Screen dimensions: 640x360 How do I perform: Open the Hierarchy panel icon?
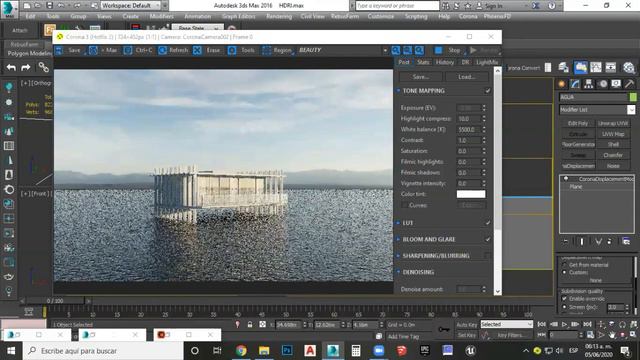click(589, 84)
